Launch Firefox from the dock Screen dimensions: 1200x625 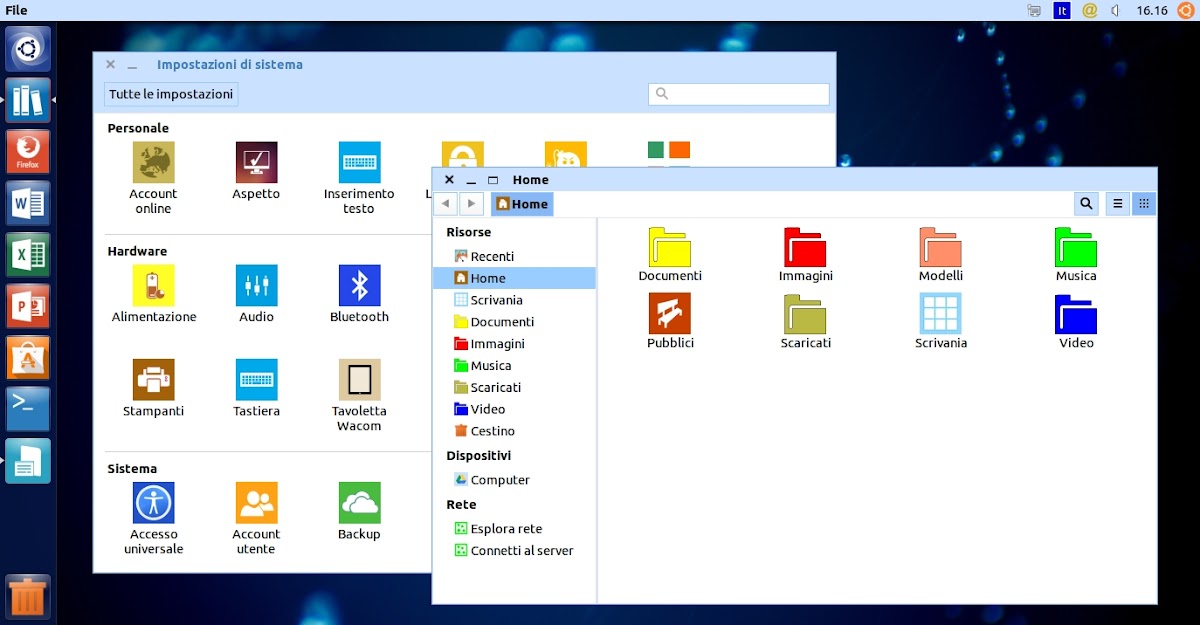click(x=27, y=152)
